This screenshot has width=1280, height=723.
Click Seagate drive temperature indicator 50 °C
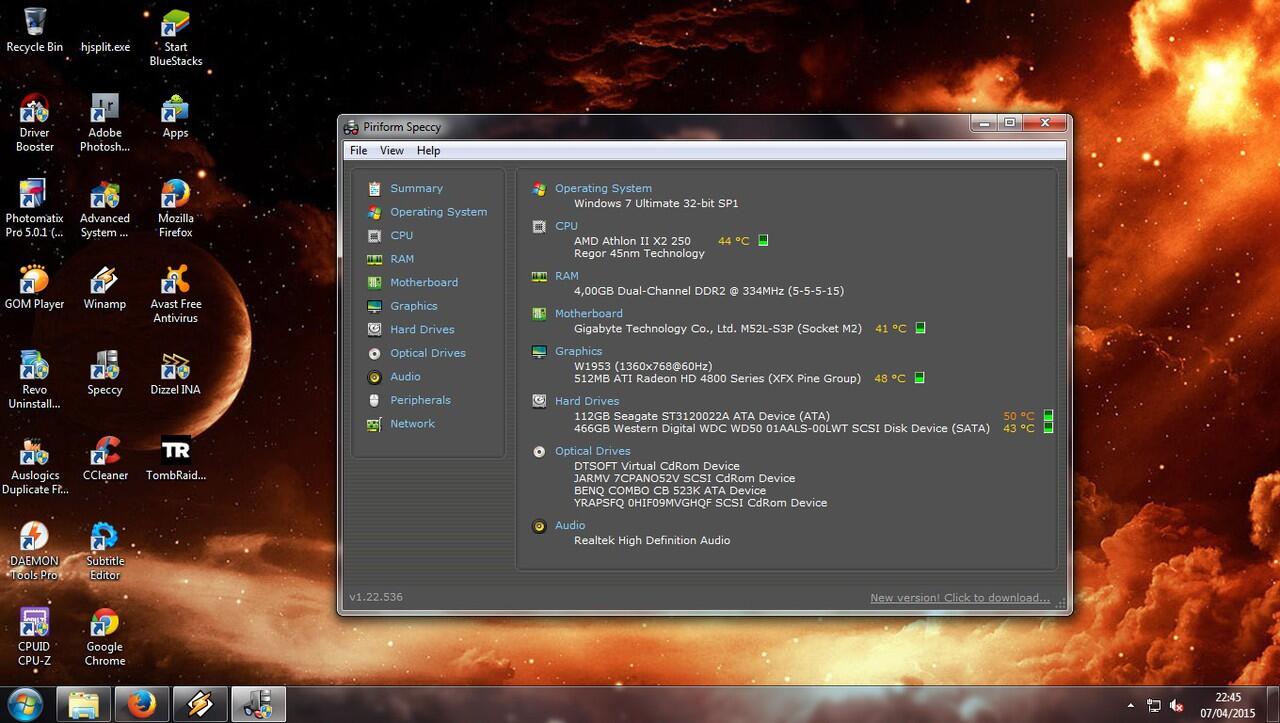pyautogui.click(x=1048, y=416)
